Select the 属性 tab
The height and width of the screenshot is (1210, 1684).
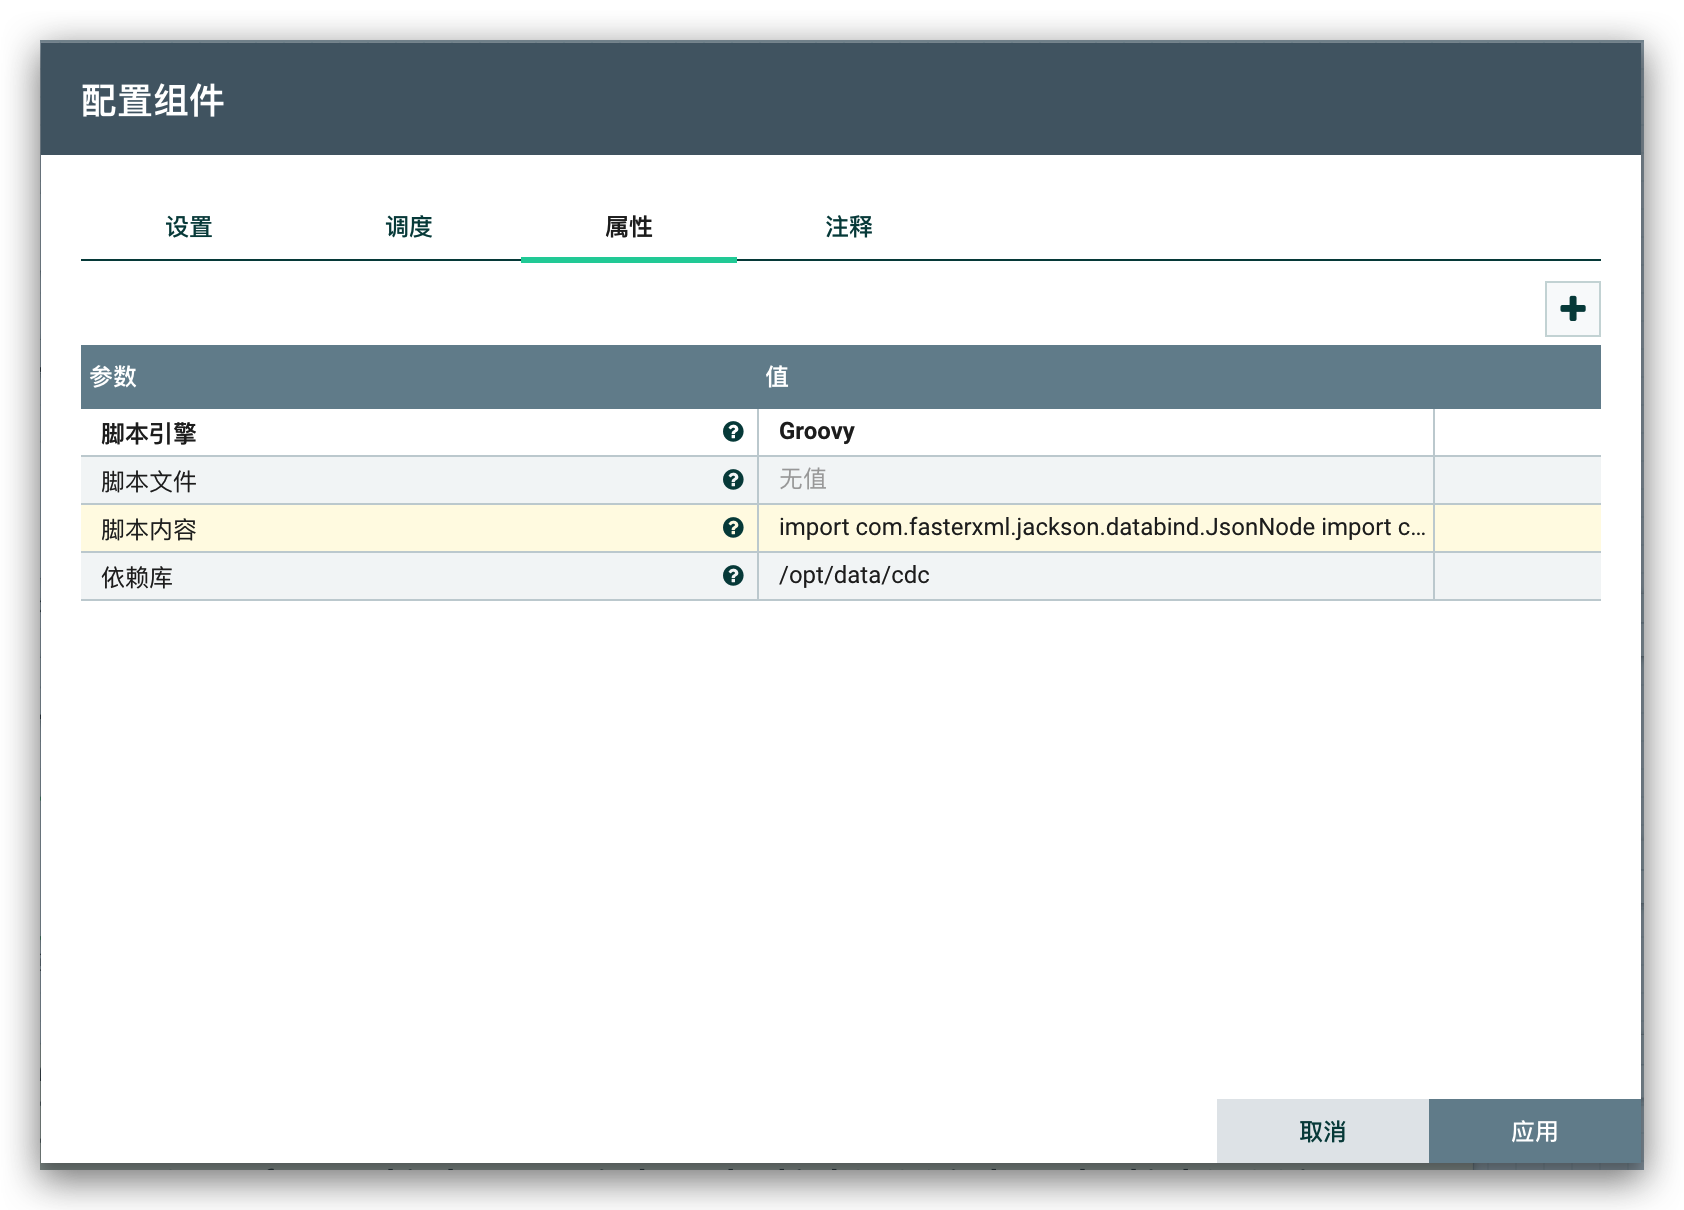coord(629,228)
